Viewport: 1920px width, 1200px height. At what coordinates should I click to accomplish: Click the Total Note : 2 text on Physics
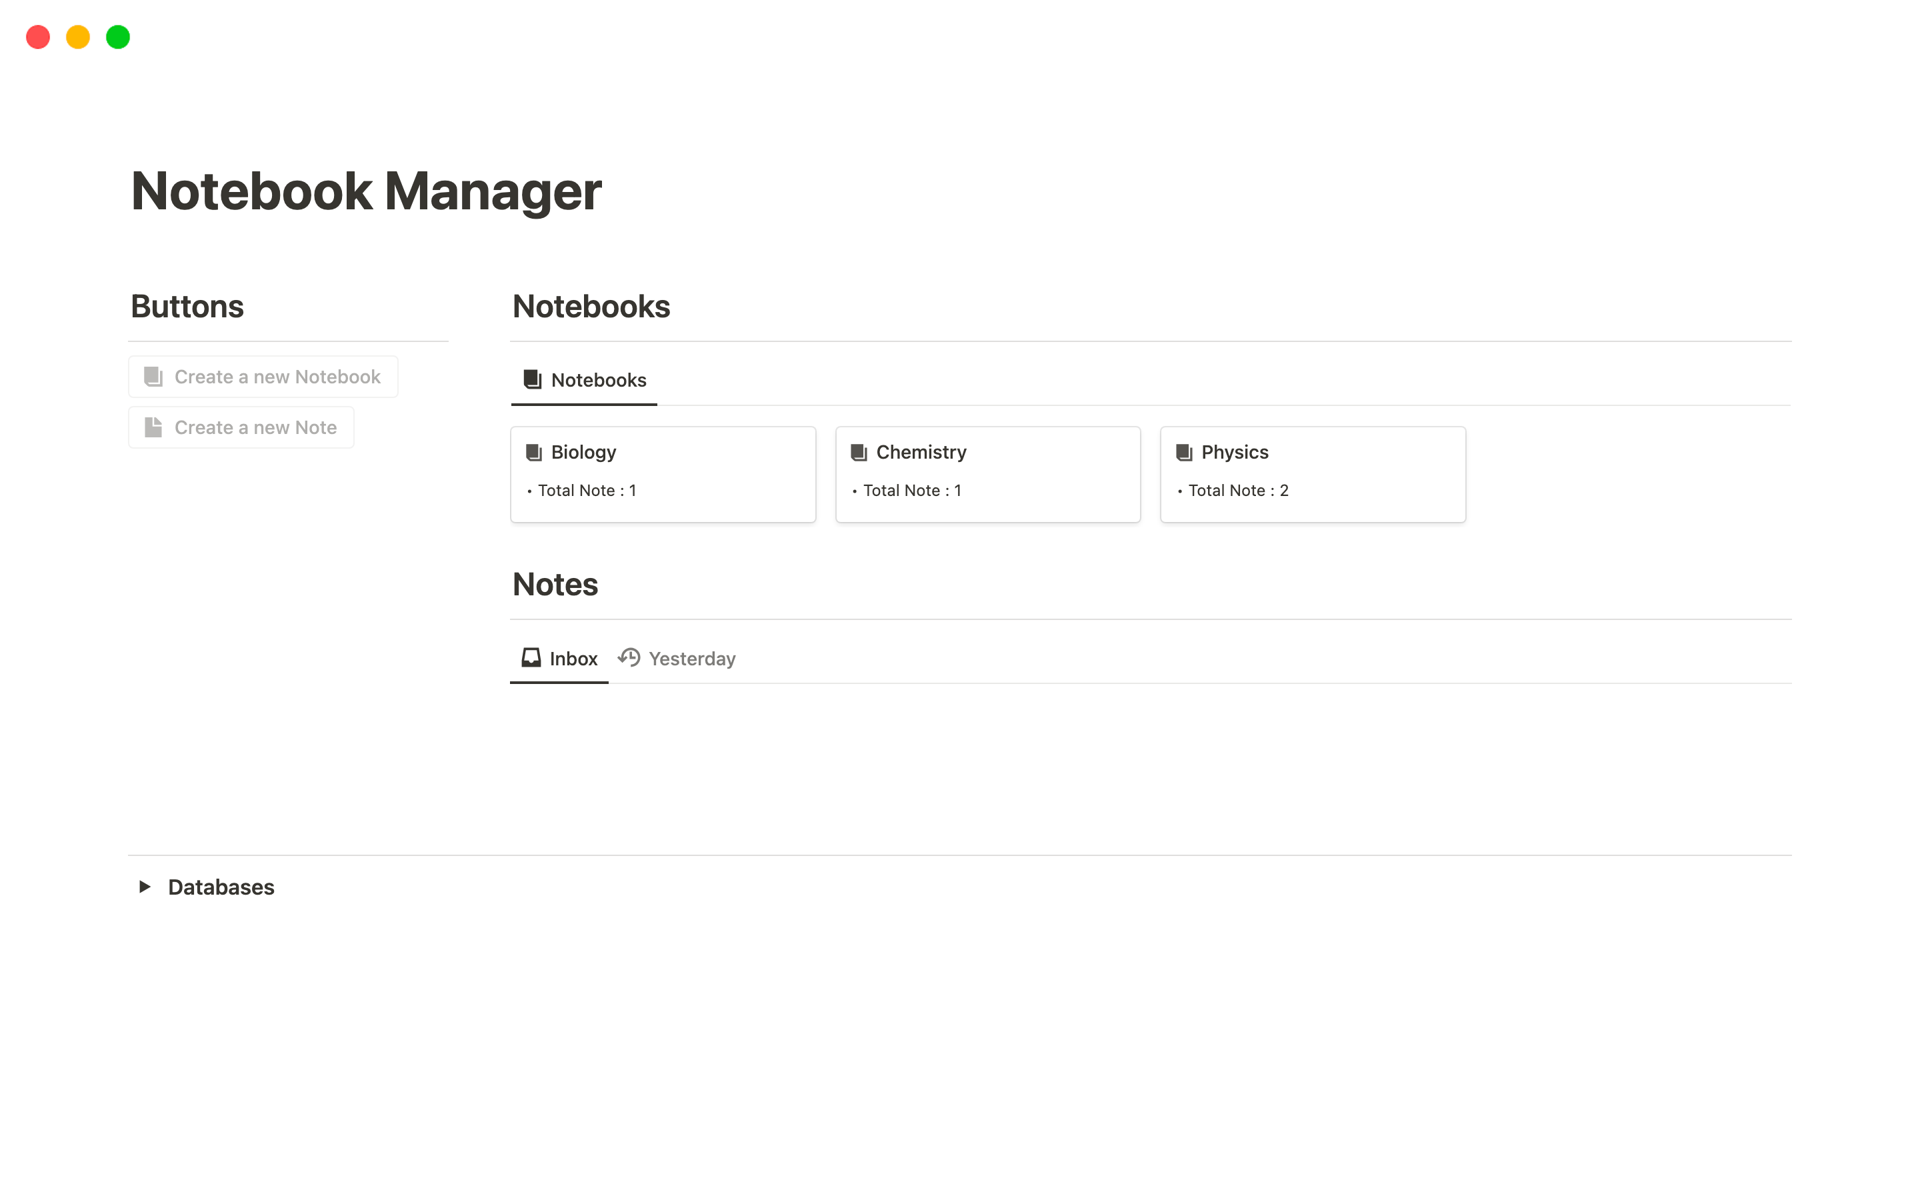coord(1238,490)
